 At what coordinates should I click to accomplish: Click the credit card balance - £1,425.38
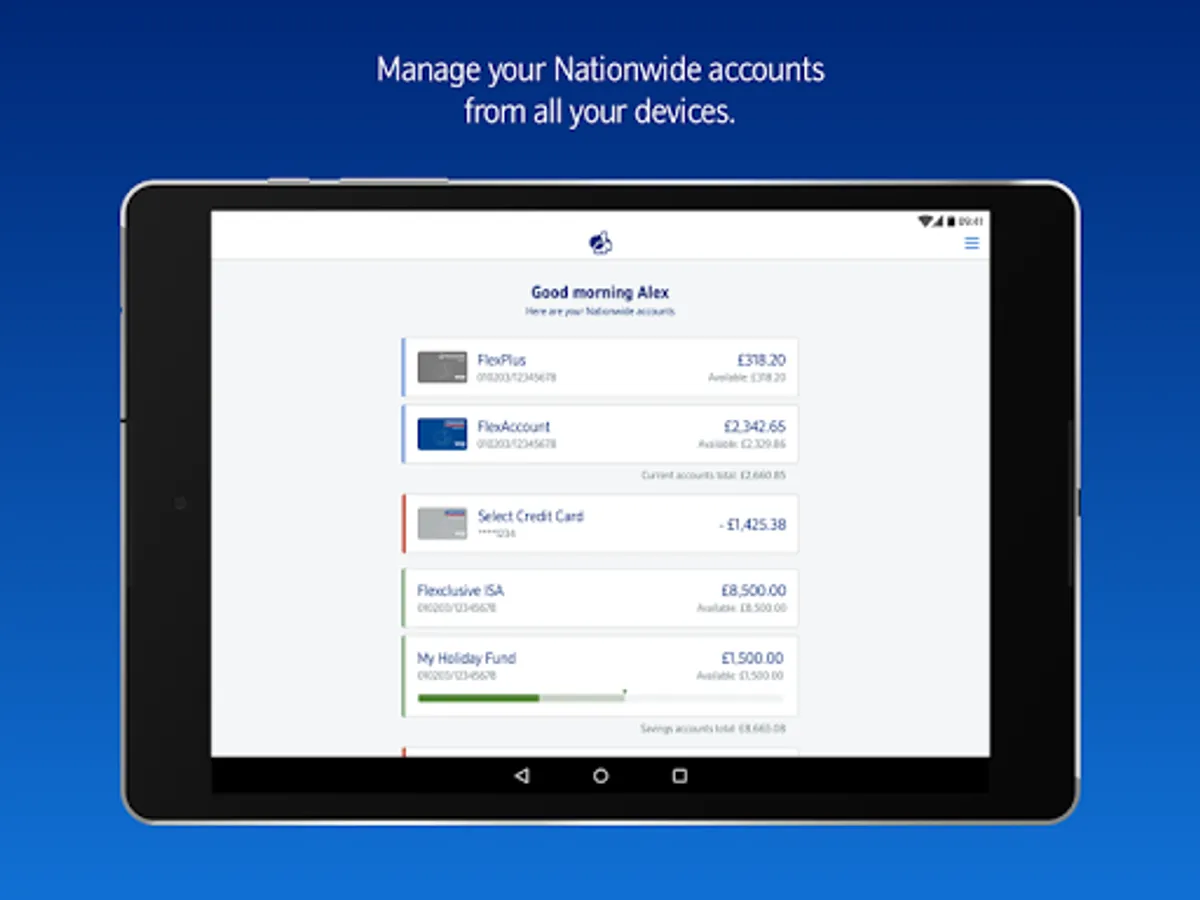[x=752, y=524]
